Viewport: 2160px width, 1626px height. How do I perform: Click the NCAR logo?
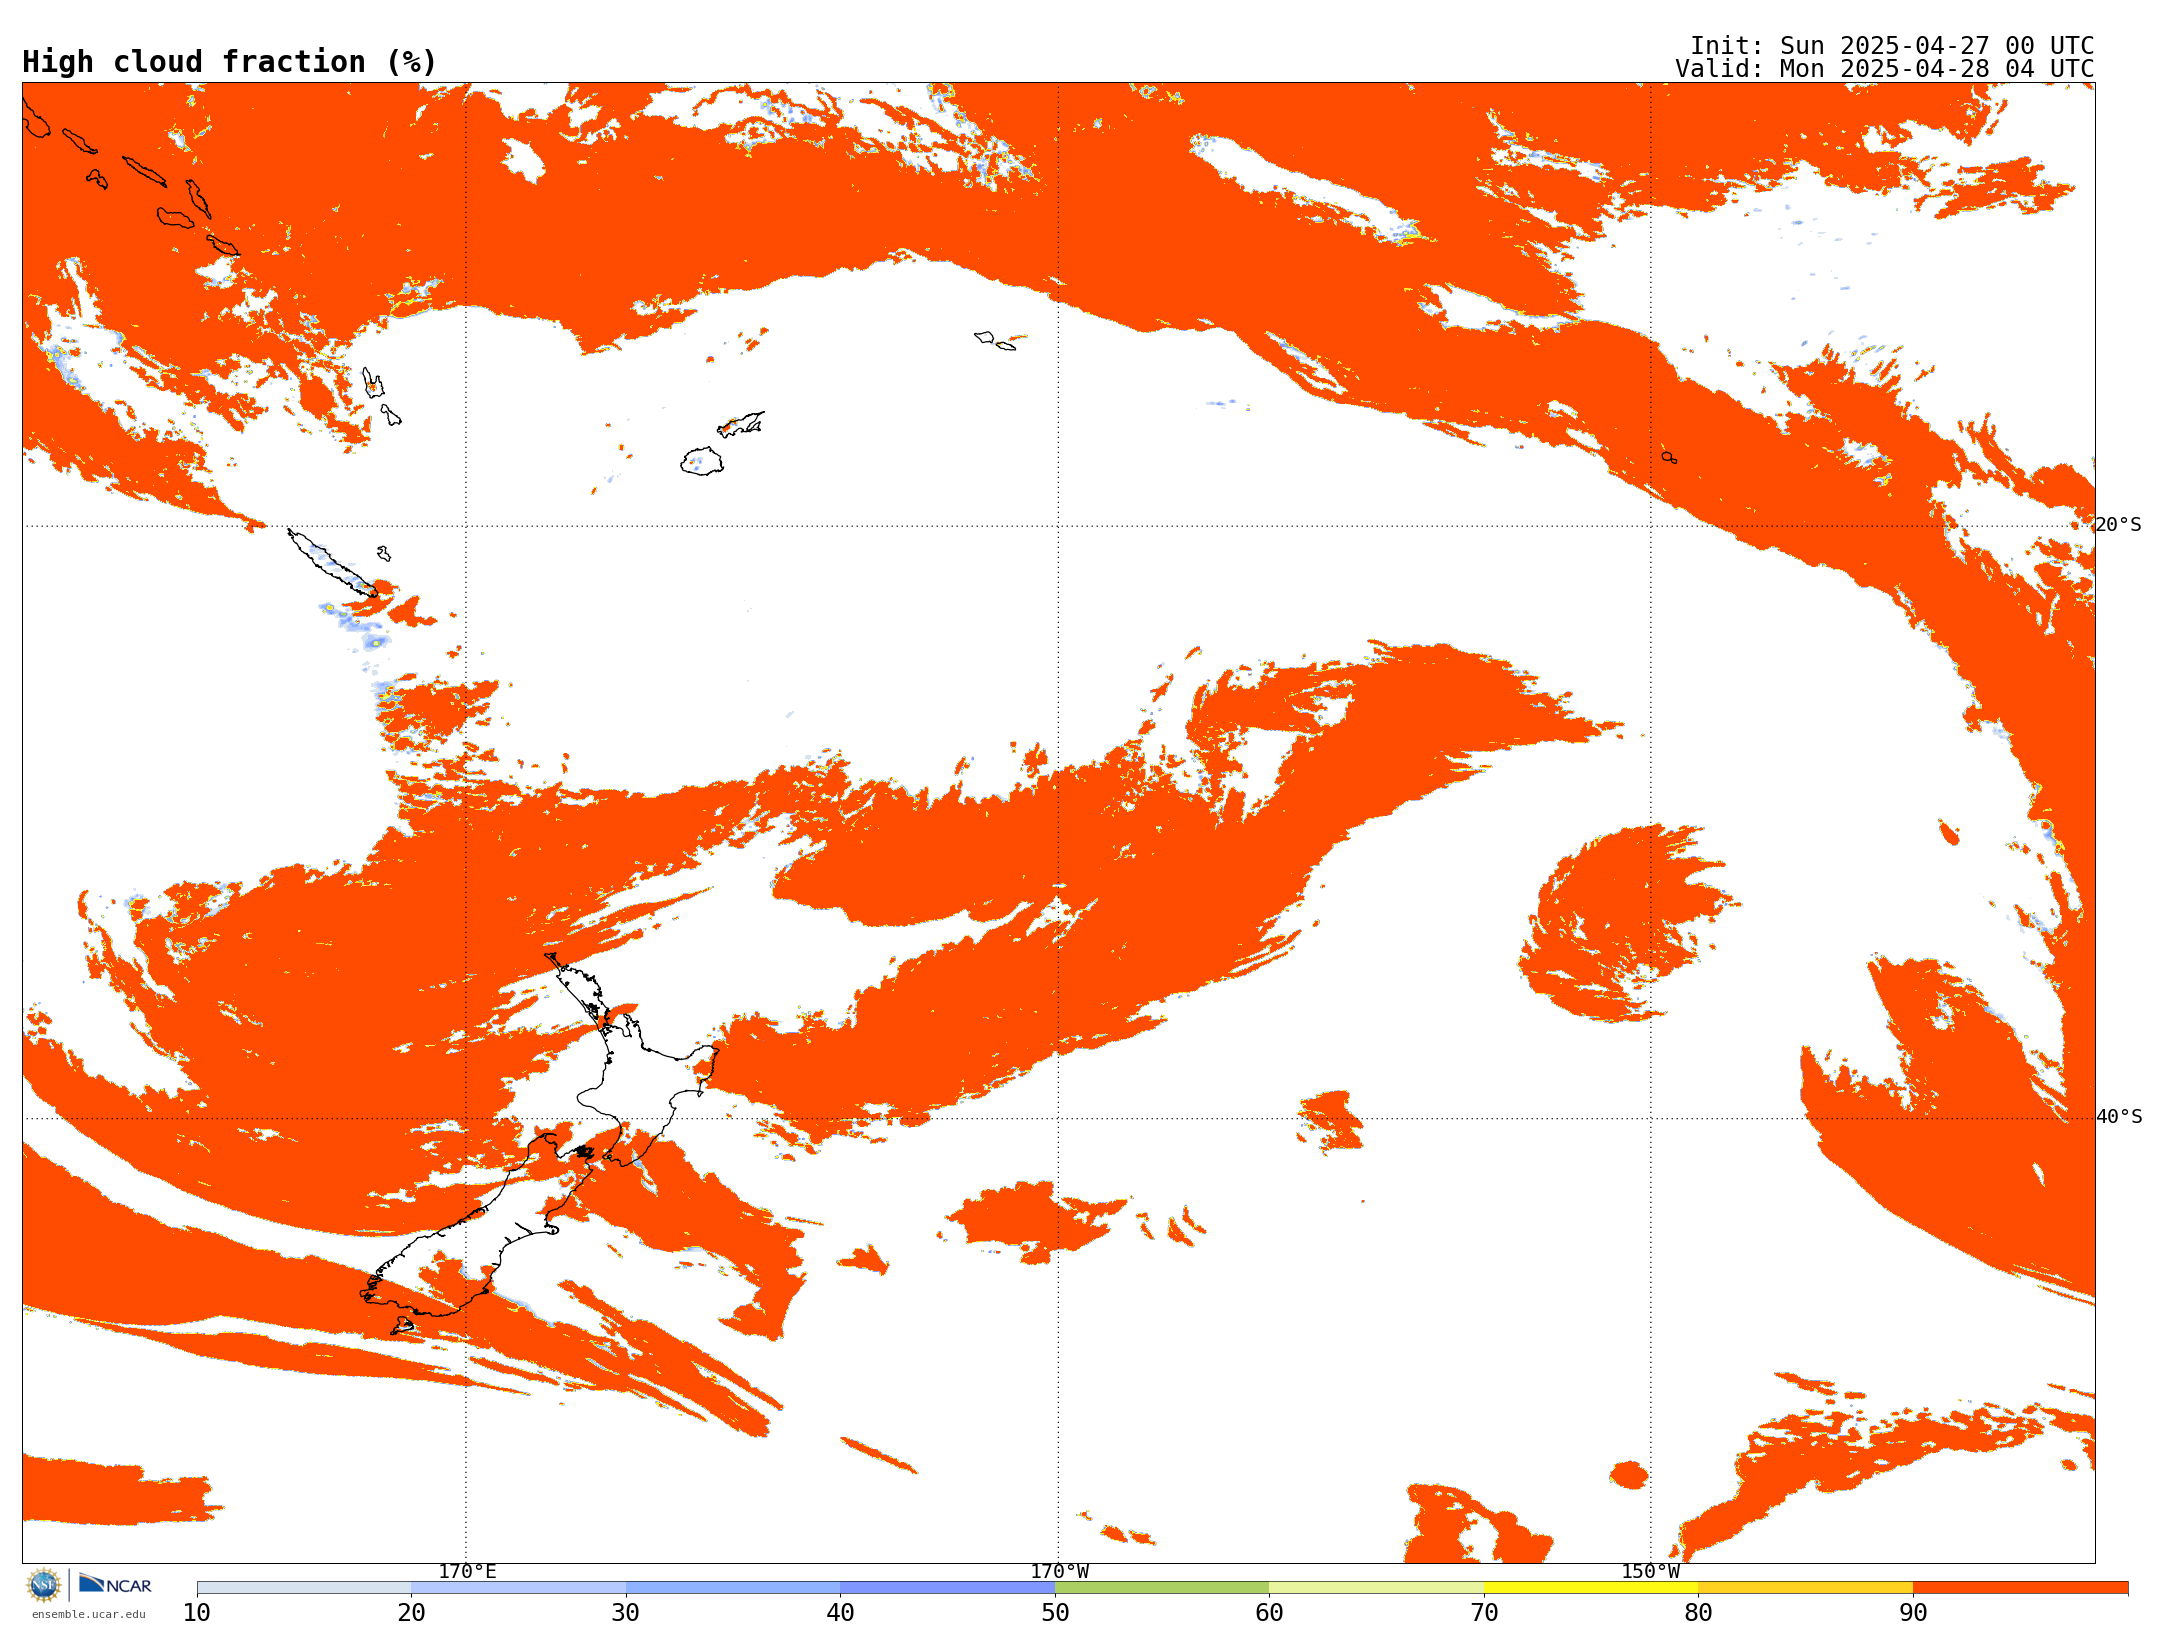(115, 1584)
